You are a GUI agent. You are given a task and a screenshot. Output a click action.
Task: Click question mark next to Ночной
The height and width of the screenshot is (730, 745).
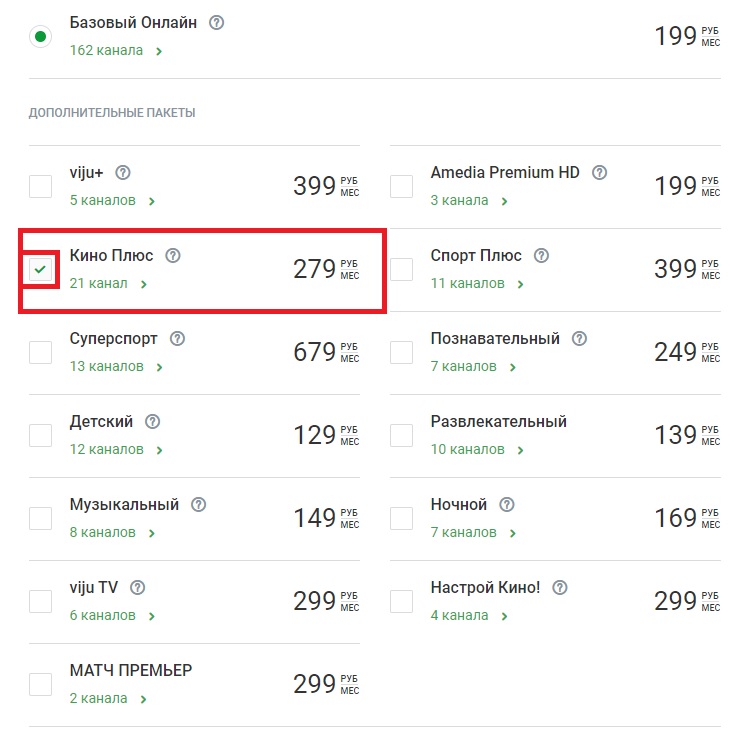507,505
